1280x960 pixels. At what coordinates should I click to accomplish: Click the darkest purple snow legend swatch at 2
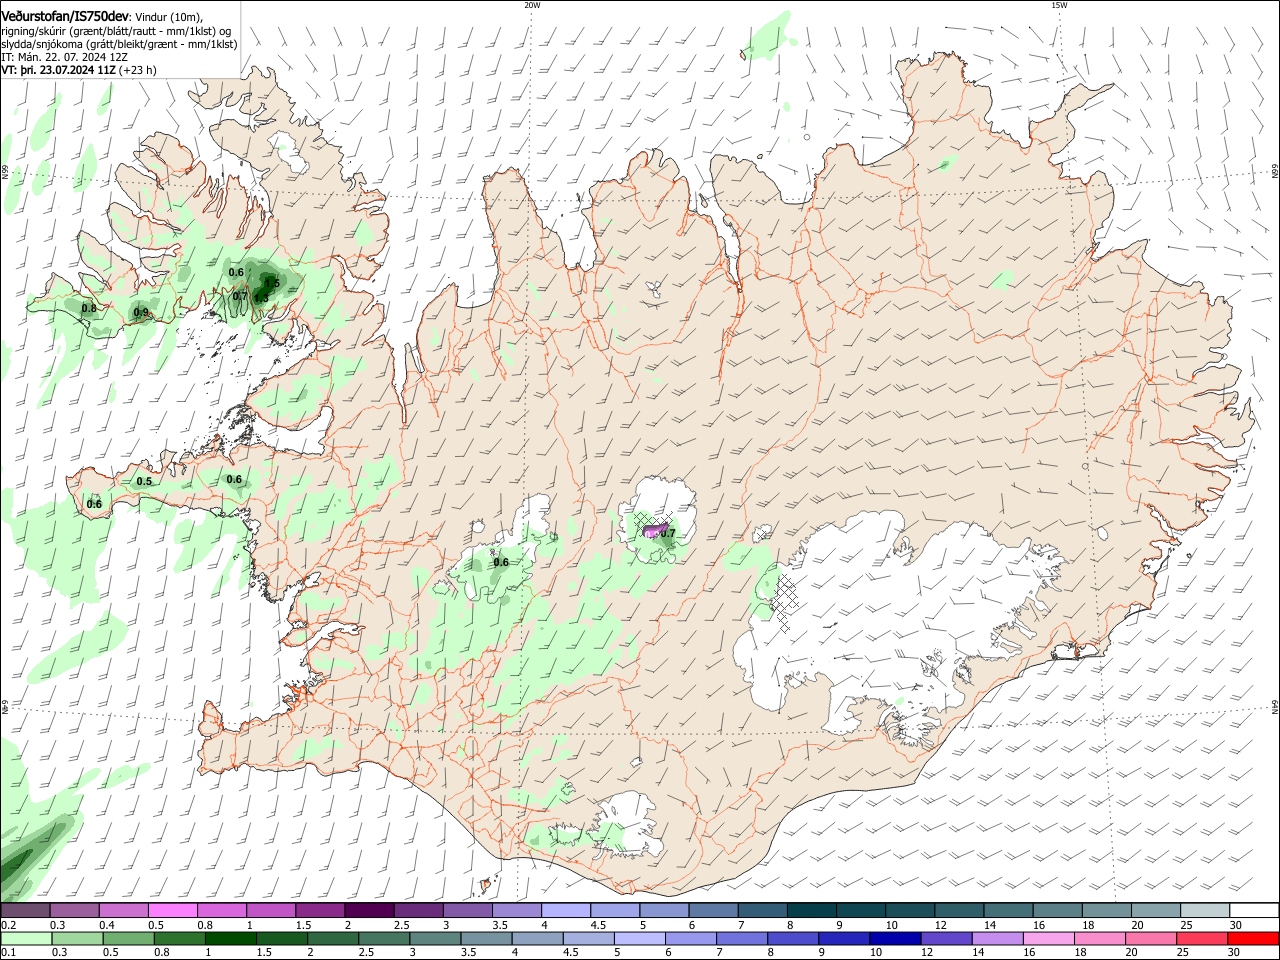368,911
